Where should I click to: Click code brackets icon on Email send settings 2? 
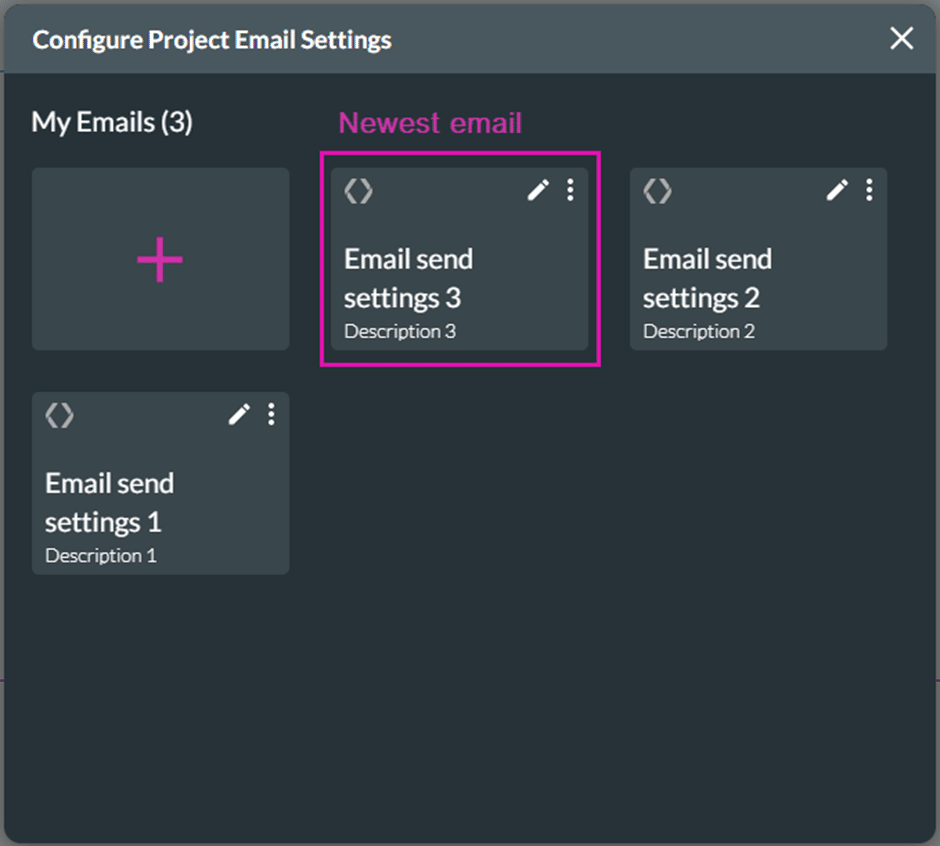pyautogui.click(x=657, y=191)
